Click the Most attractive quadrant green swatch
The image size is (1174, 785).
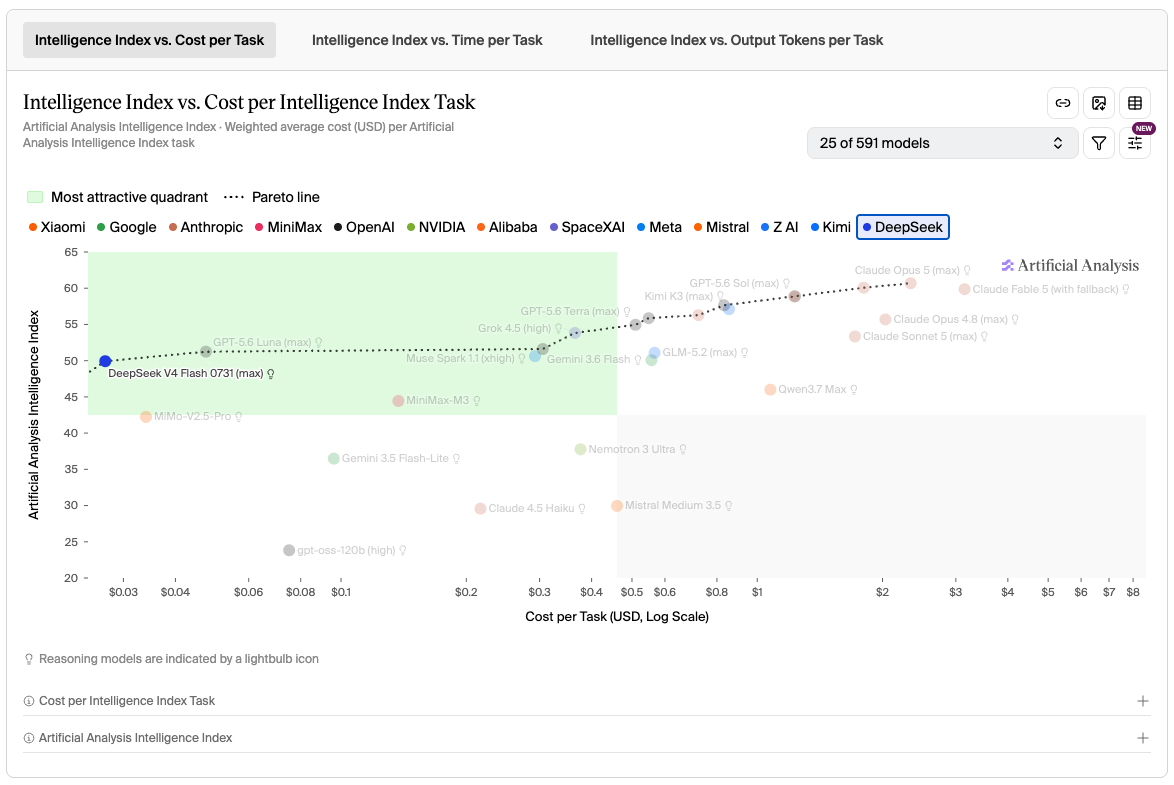click(34, 197)
